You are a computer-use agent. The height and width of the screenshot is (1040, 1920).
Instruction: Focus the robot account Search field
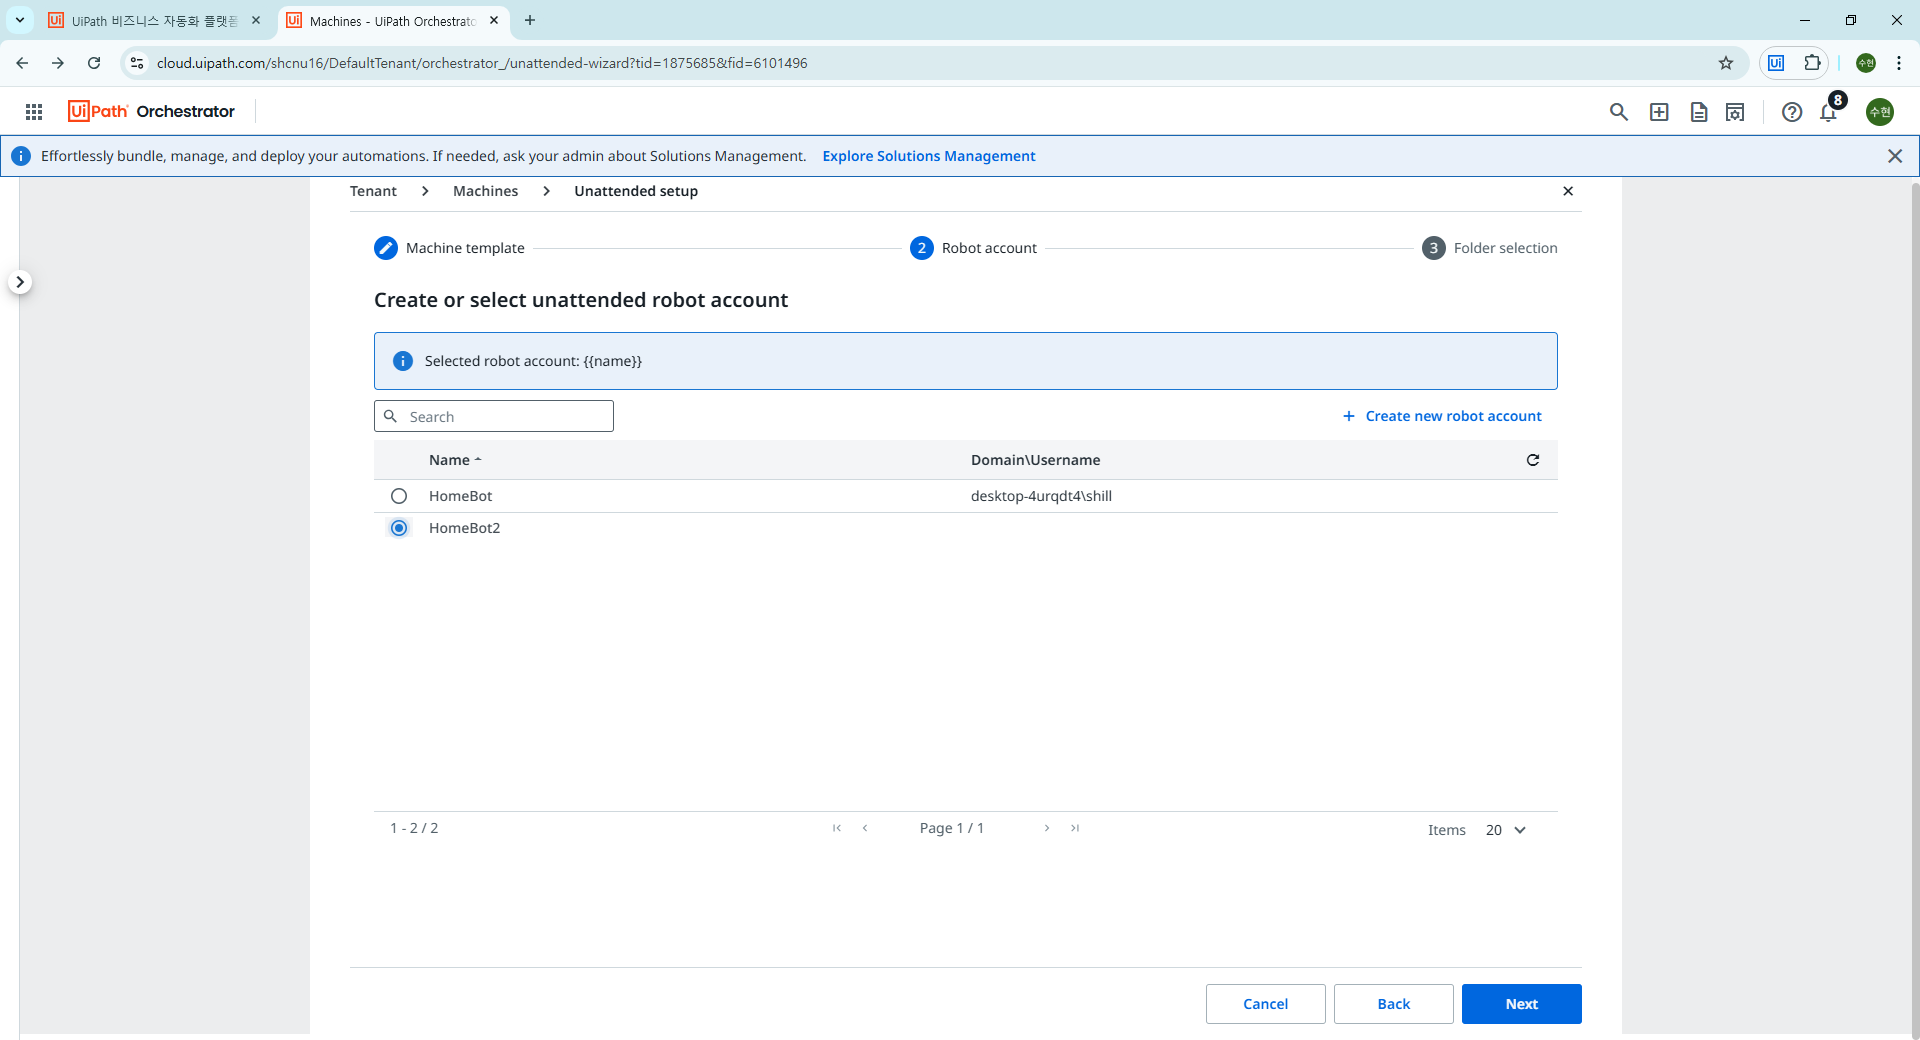(494, 416)
